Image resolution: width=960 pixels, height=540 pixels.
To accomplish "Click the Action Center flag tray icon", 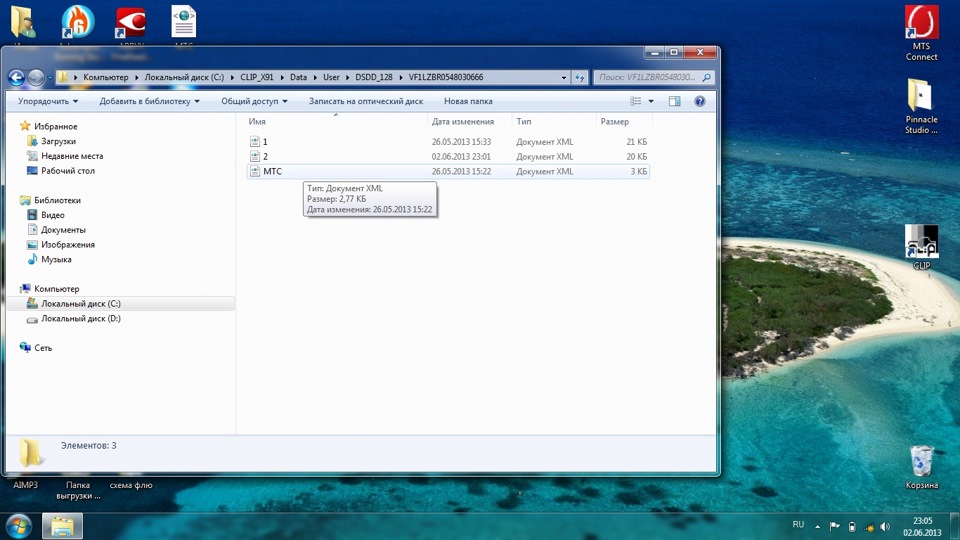I will (834, 526).
